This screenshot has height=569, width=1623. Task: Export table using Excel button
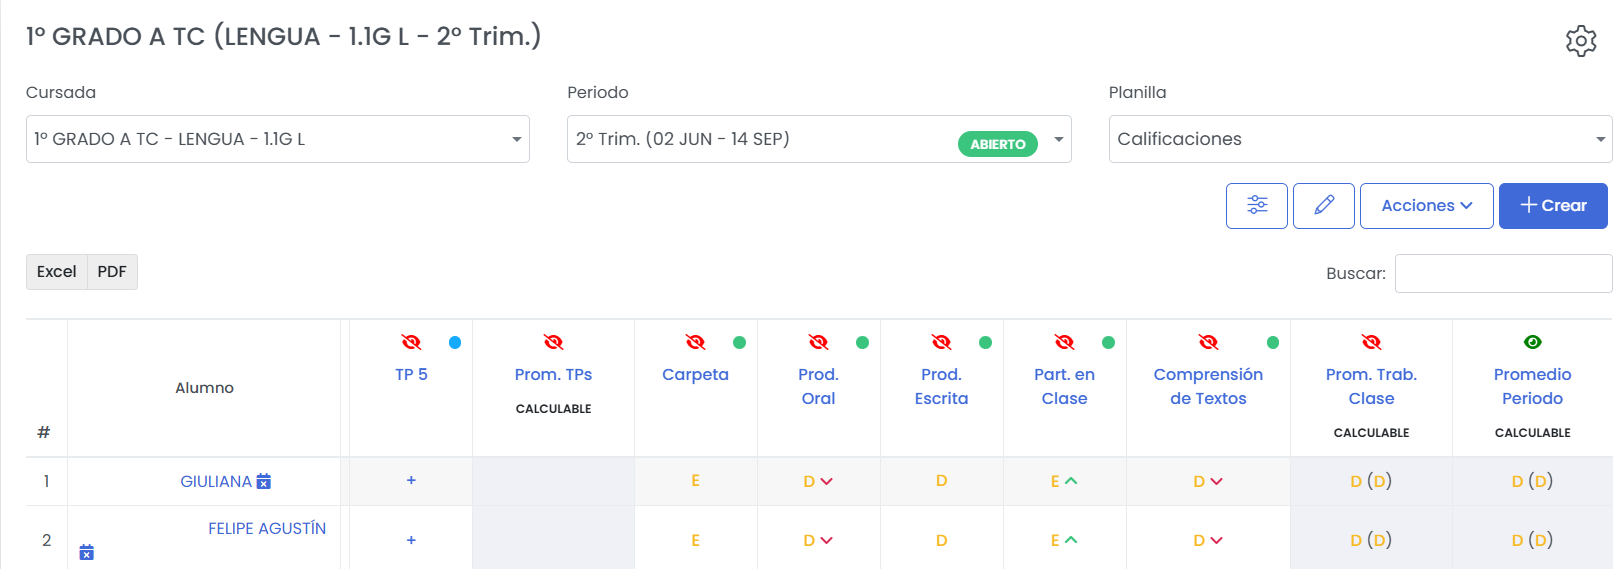[x=57, y=272]
